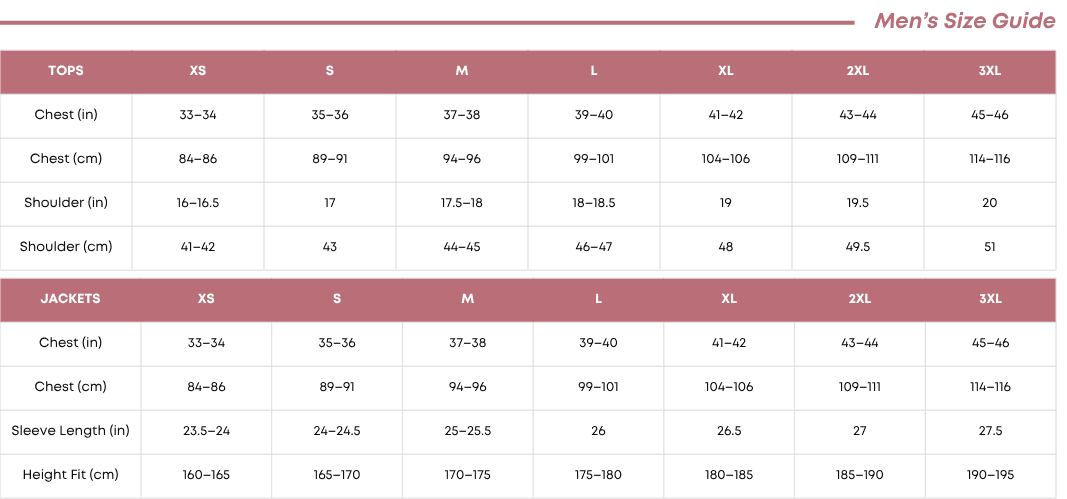
Task: Select the 23.5–24 sleeve length cell
Action: click(207, 431)
